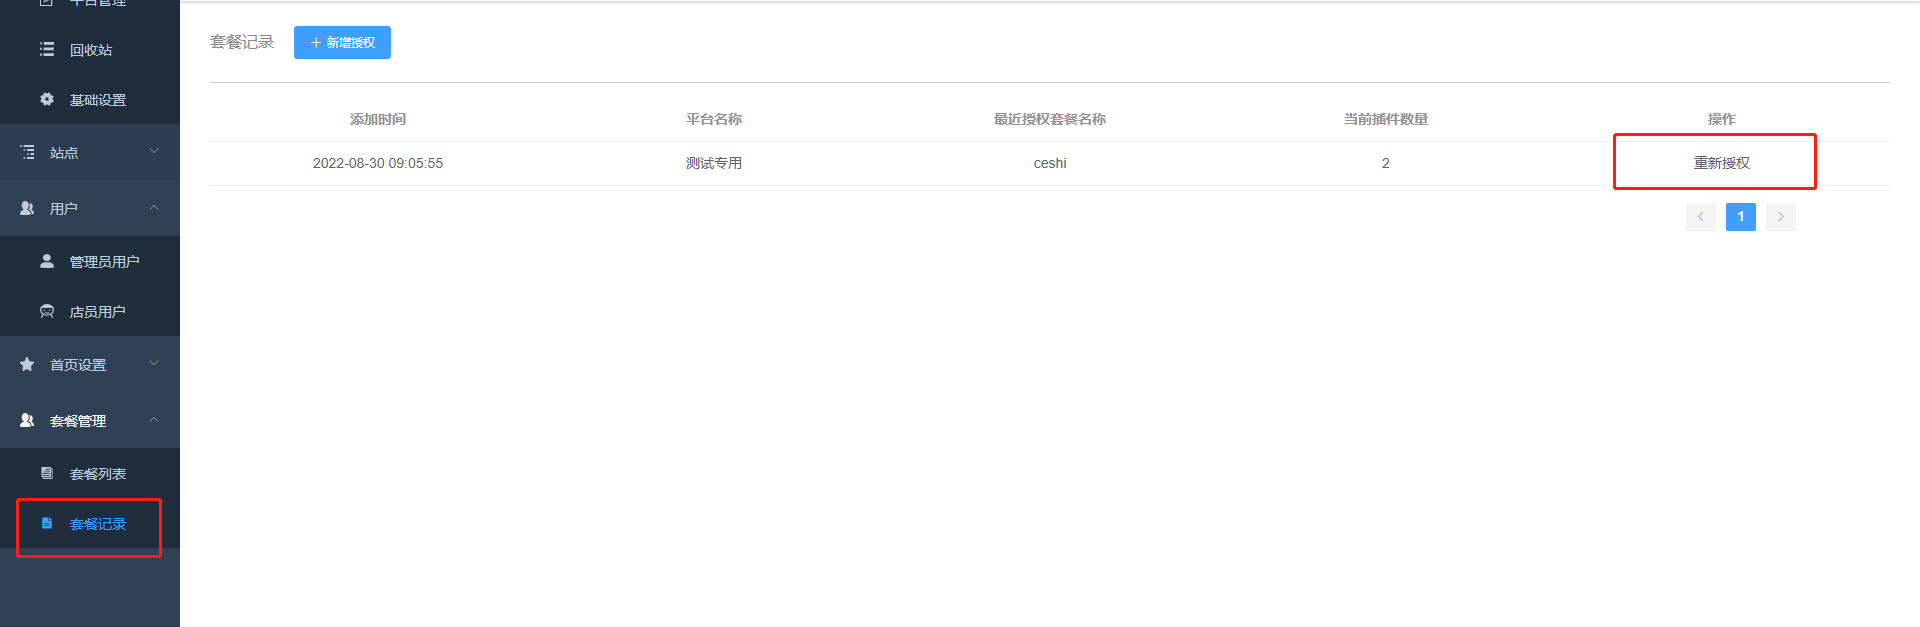Go to the previous page arrow
Image resolution: width=1920 pixels, height=627 pixels.
tap(1700, 217)
